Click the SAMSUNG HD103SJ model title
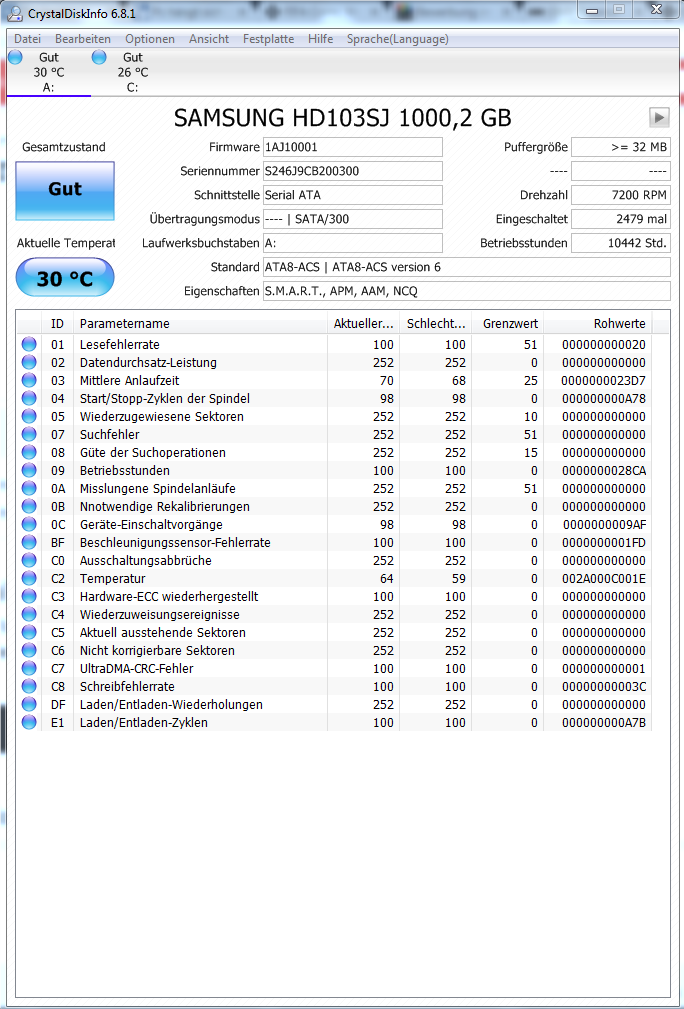 tap(343, 118)
